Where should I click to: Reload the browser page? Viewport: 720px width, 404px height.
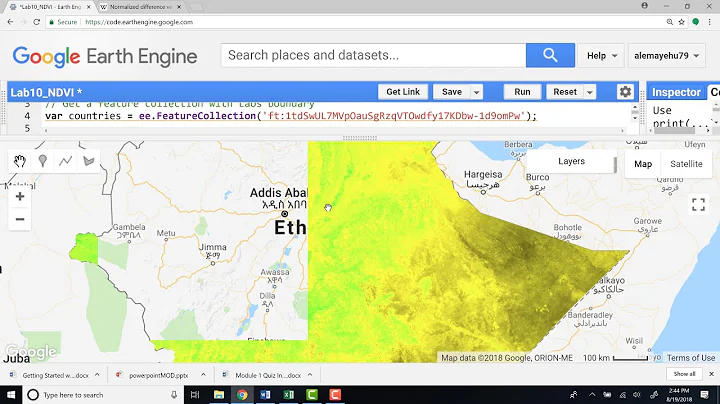[x=37, y=22]
